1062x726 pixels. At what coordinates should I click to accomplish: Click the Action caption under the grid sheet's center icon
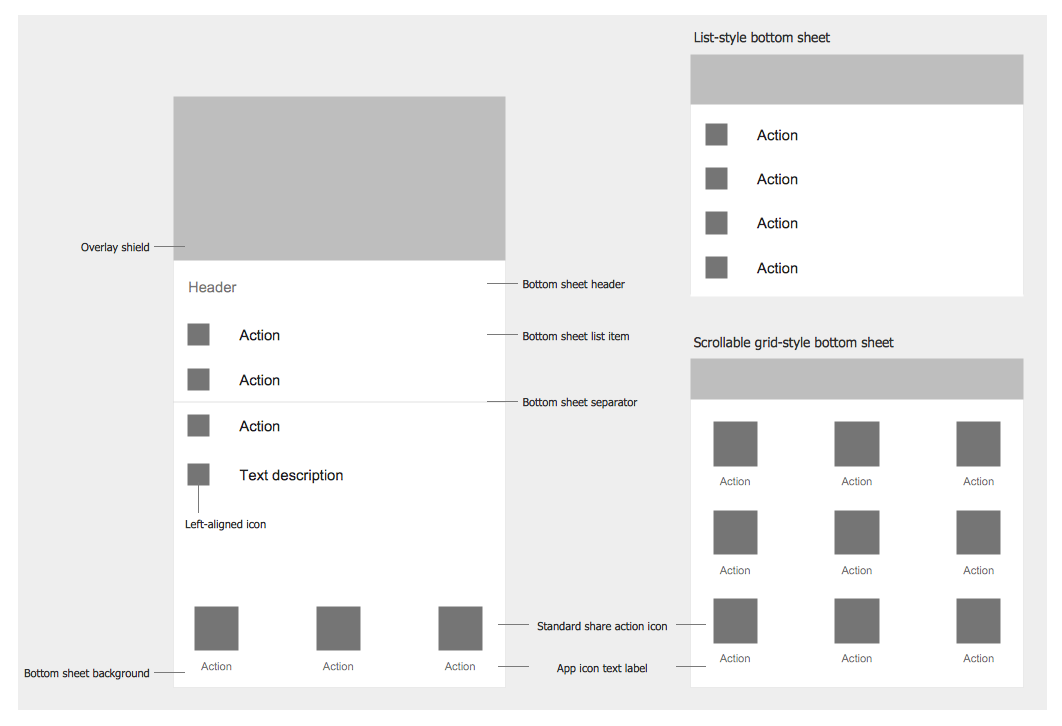(x=857, y=570)
